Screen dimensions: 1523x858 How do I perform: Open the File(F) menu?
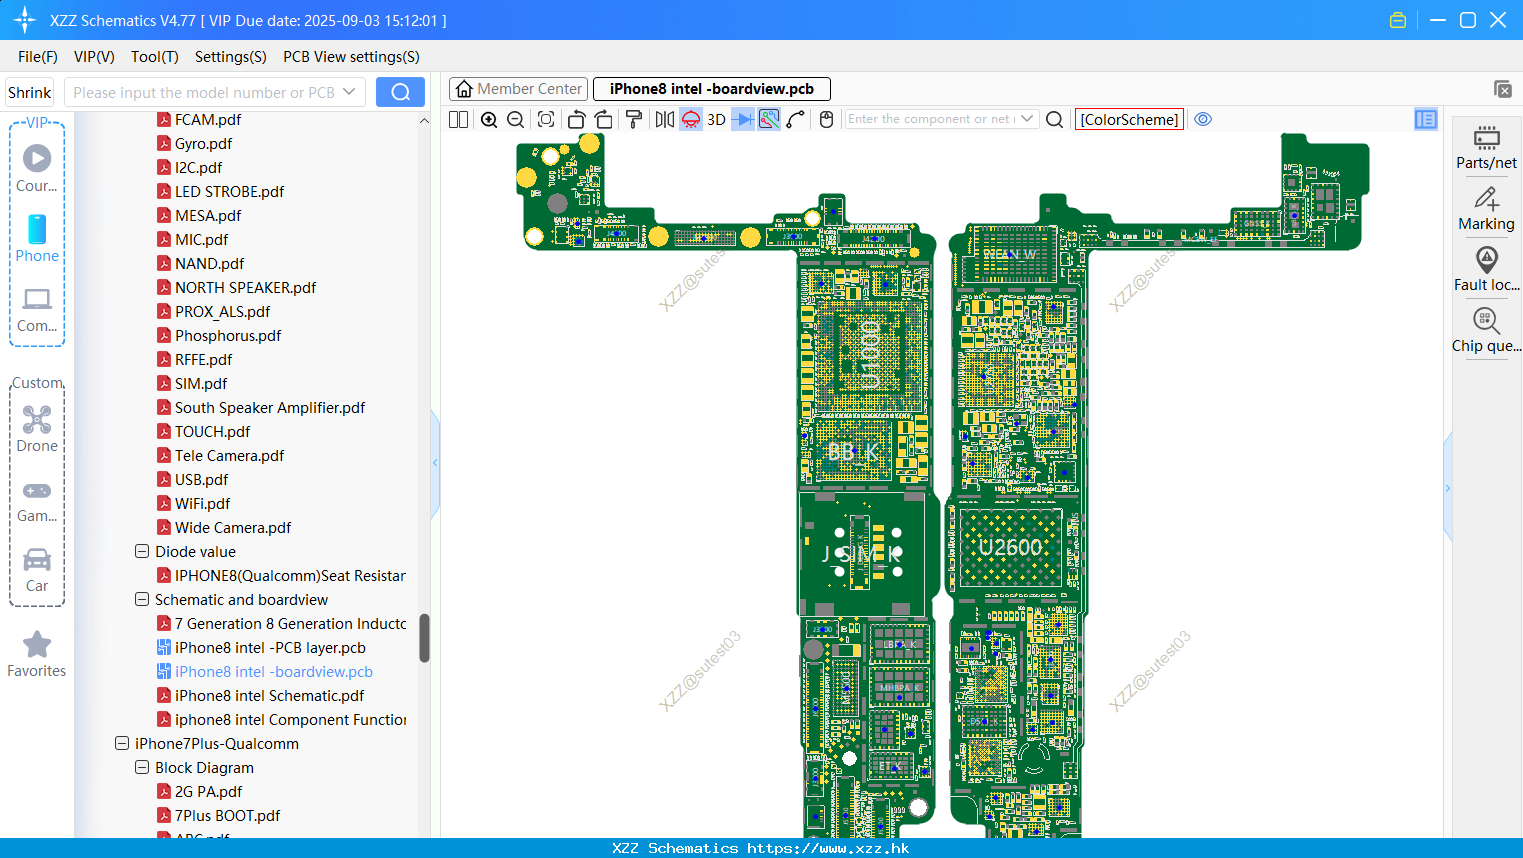tap(38, 57)
